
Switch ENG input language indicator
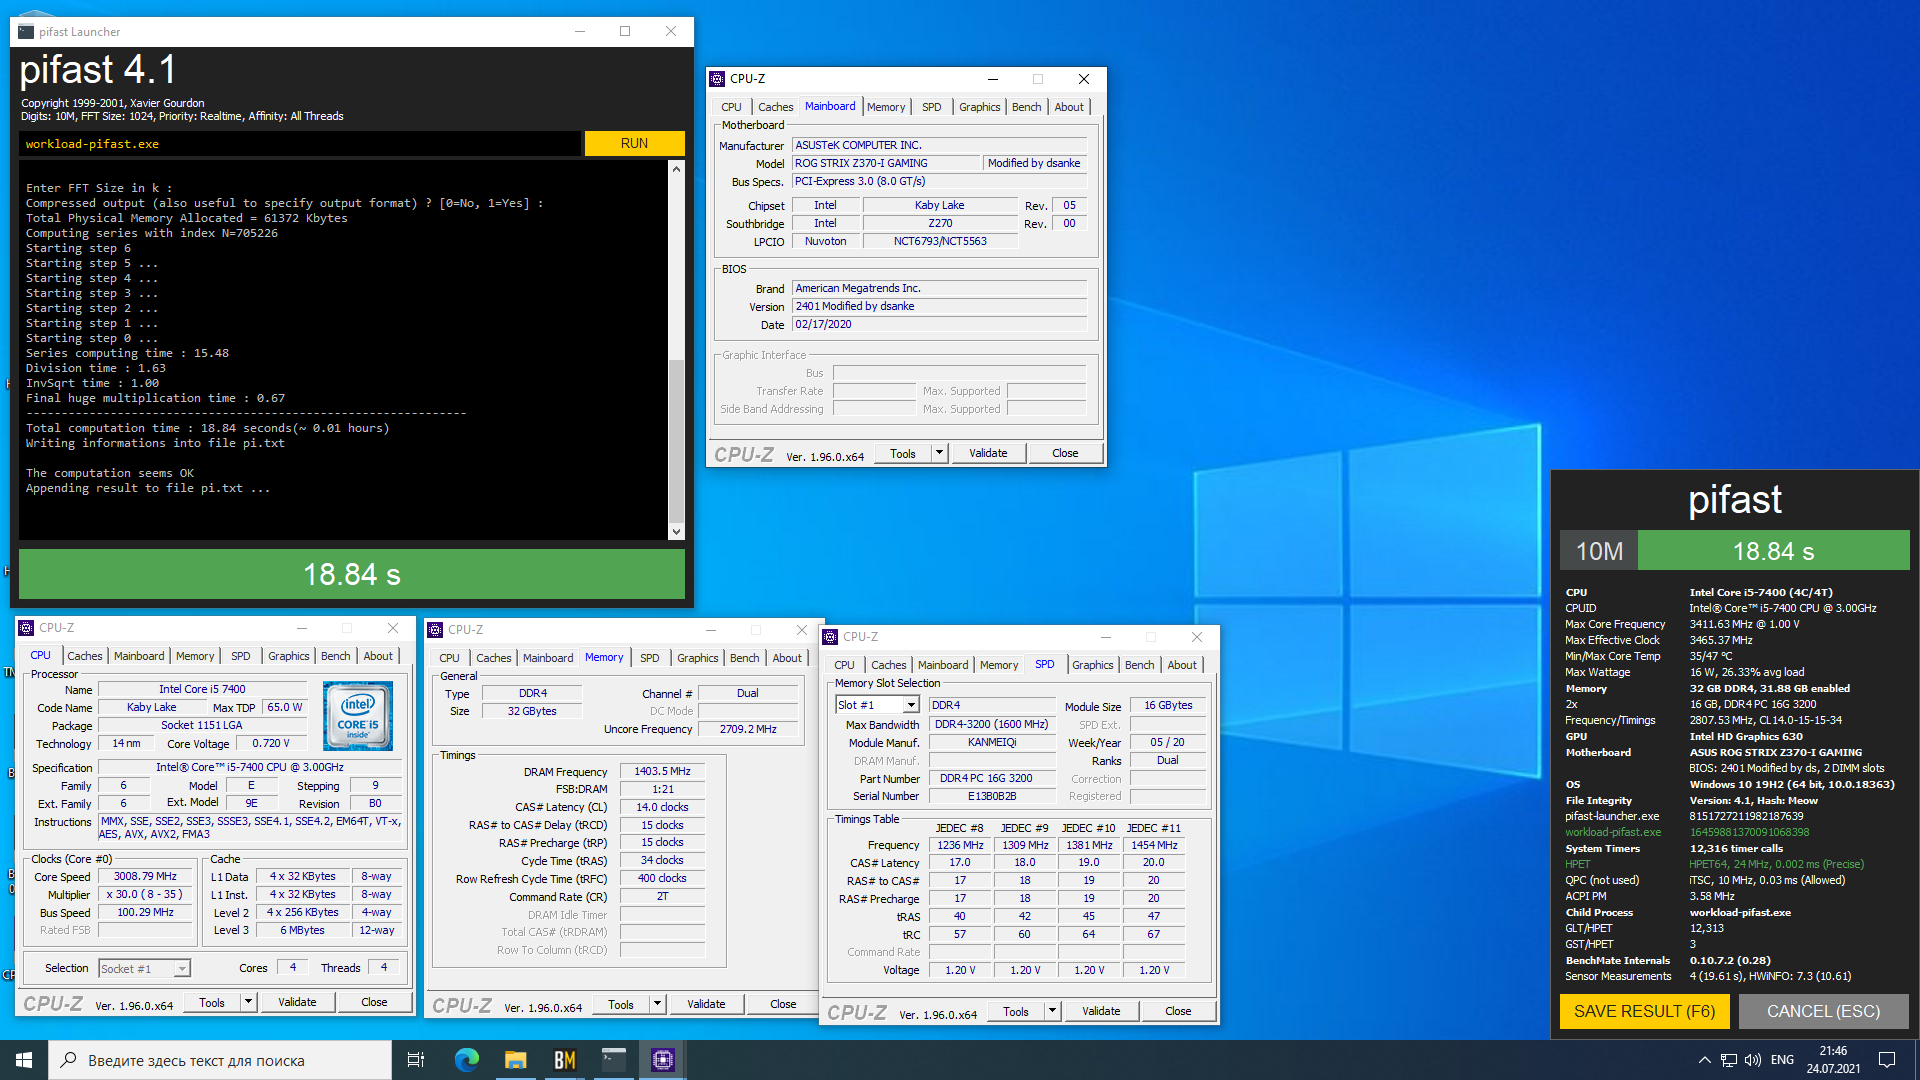point(1782,1060)
